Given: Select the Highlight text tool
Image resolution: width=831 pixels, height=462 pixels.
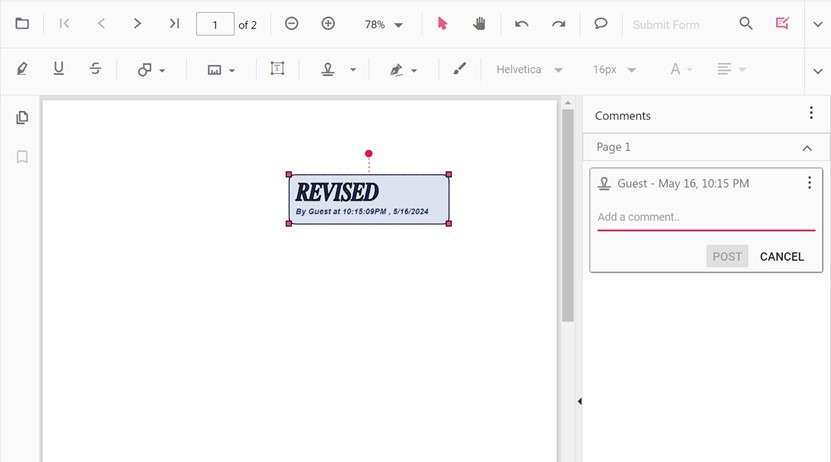Looking at the screenshot, I should point(22,69).
